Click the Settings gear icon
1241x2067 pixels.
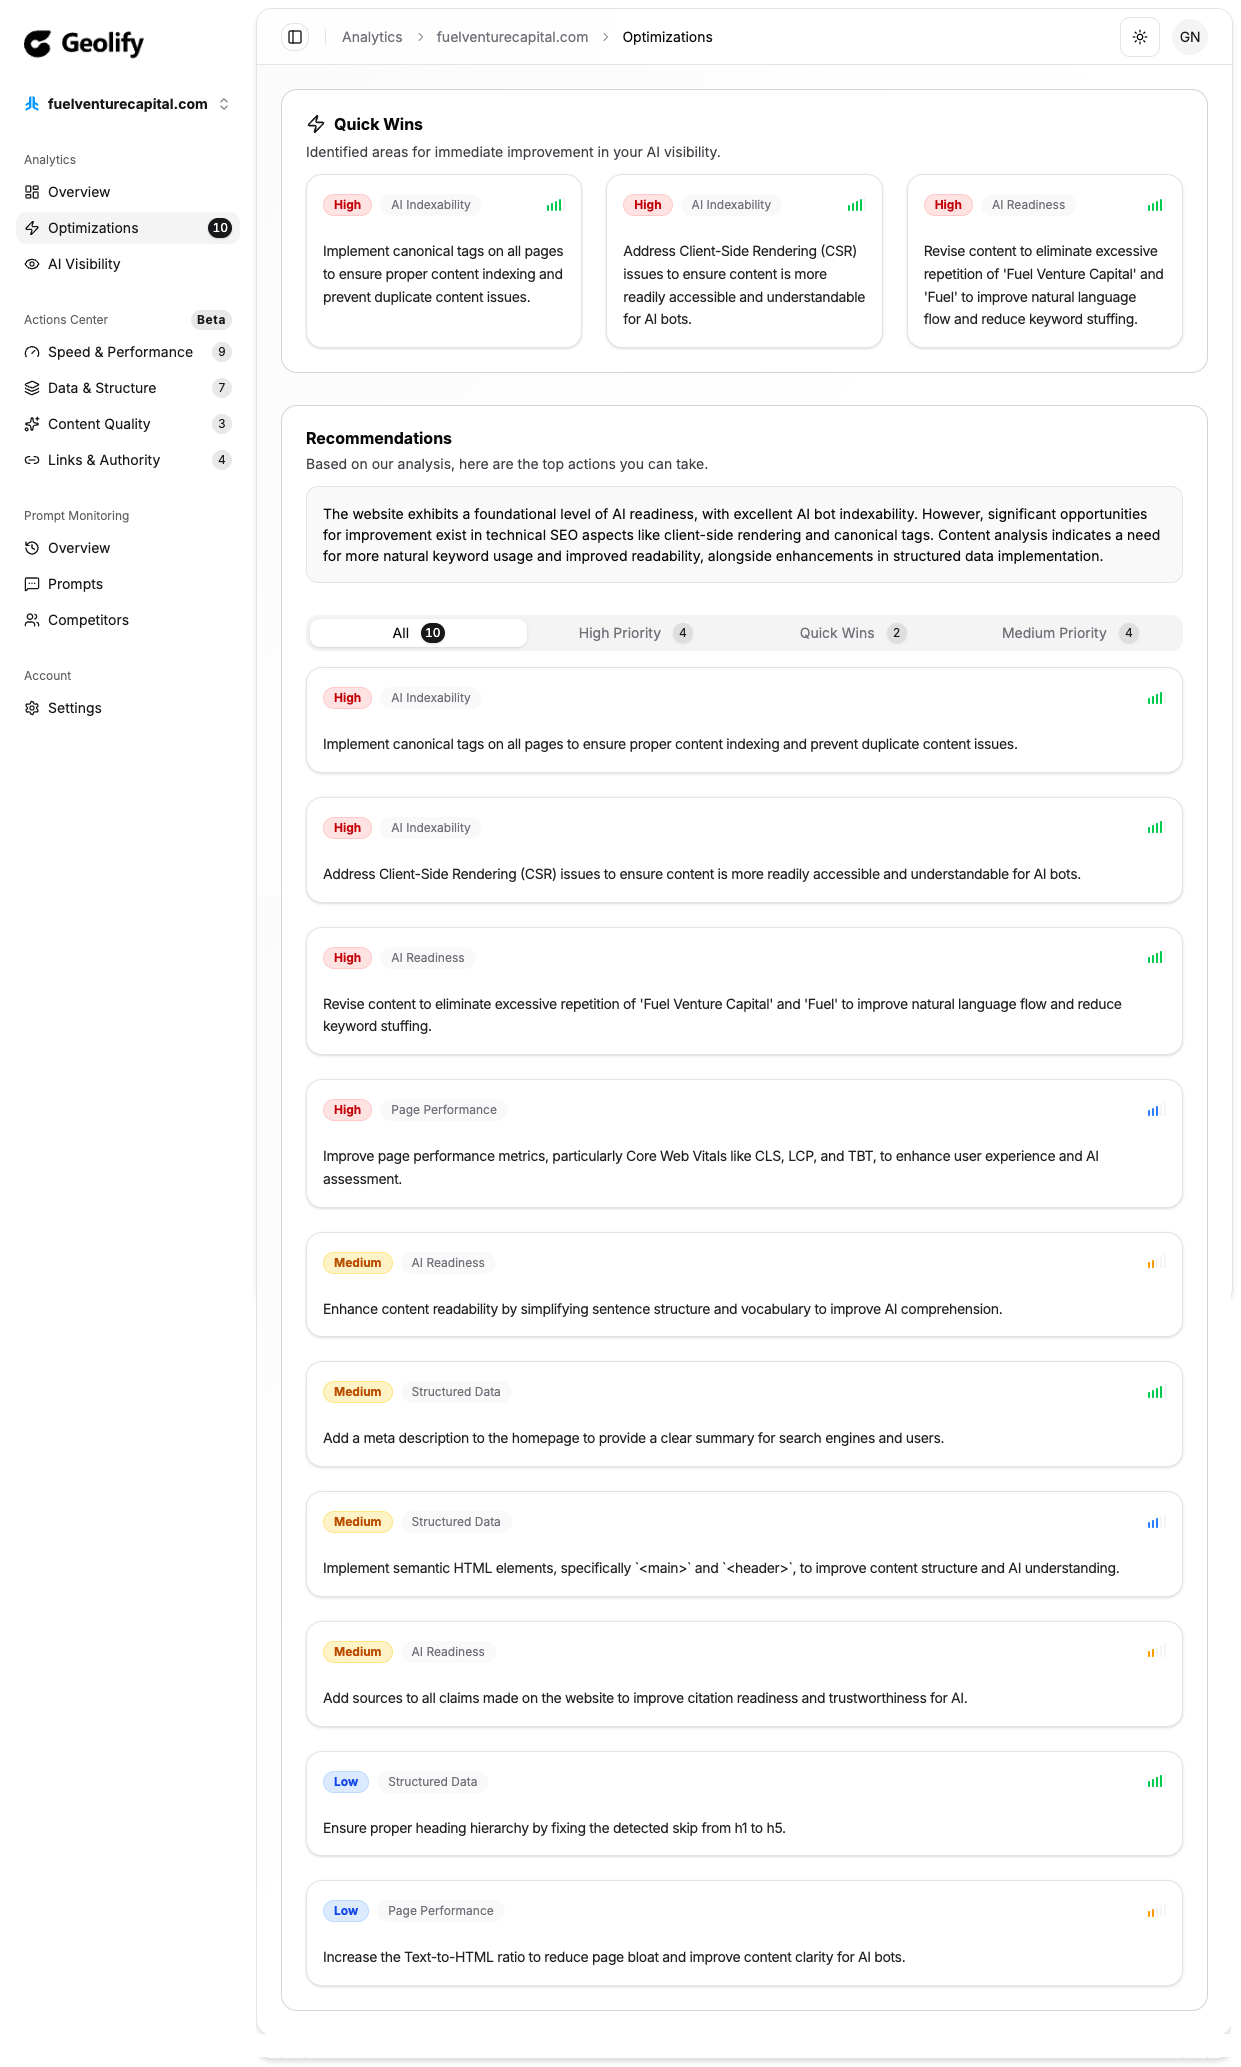32,708
